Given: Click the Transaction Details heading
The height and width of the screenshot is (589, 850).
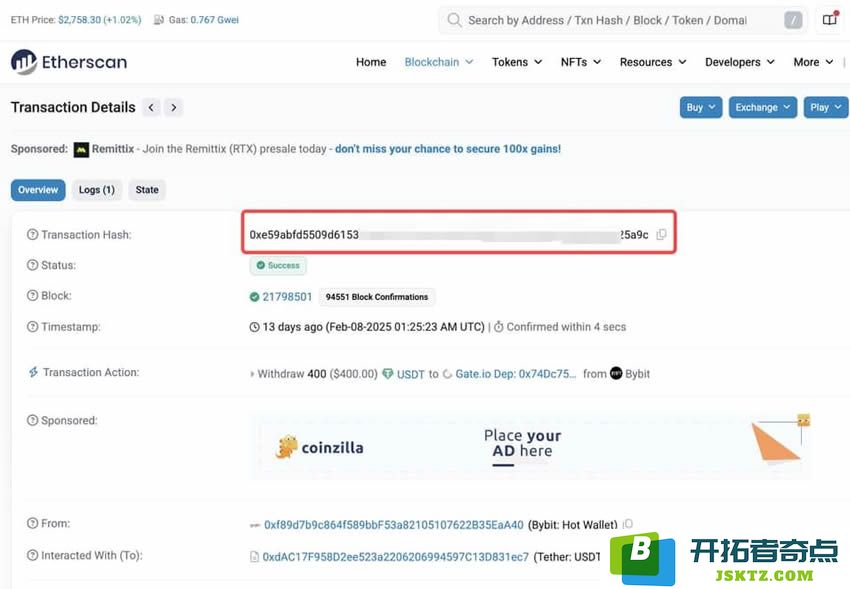Looking at the screenshot, I should point(73,107).
